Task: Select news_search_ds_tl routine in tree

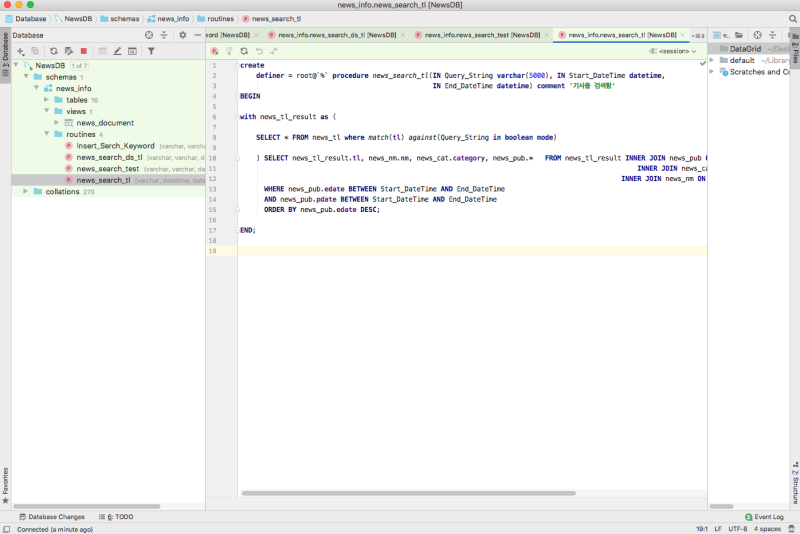Action: click(109, 157)
